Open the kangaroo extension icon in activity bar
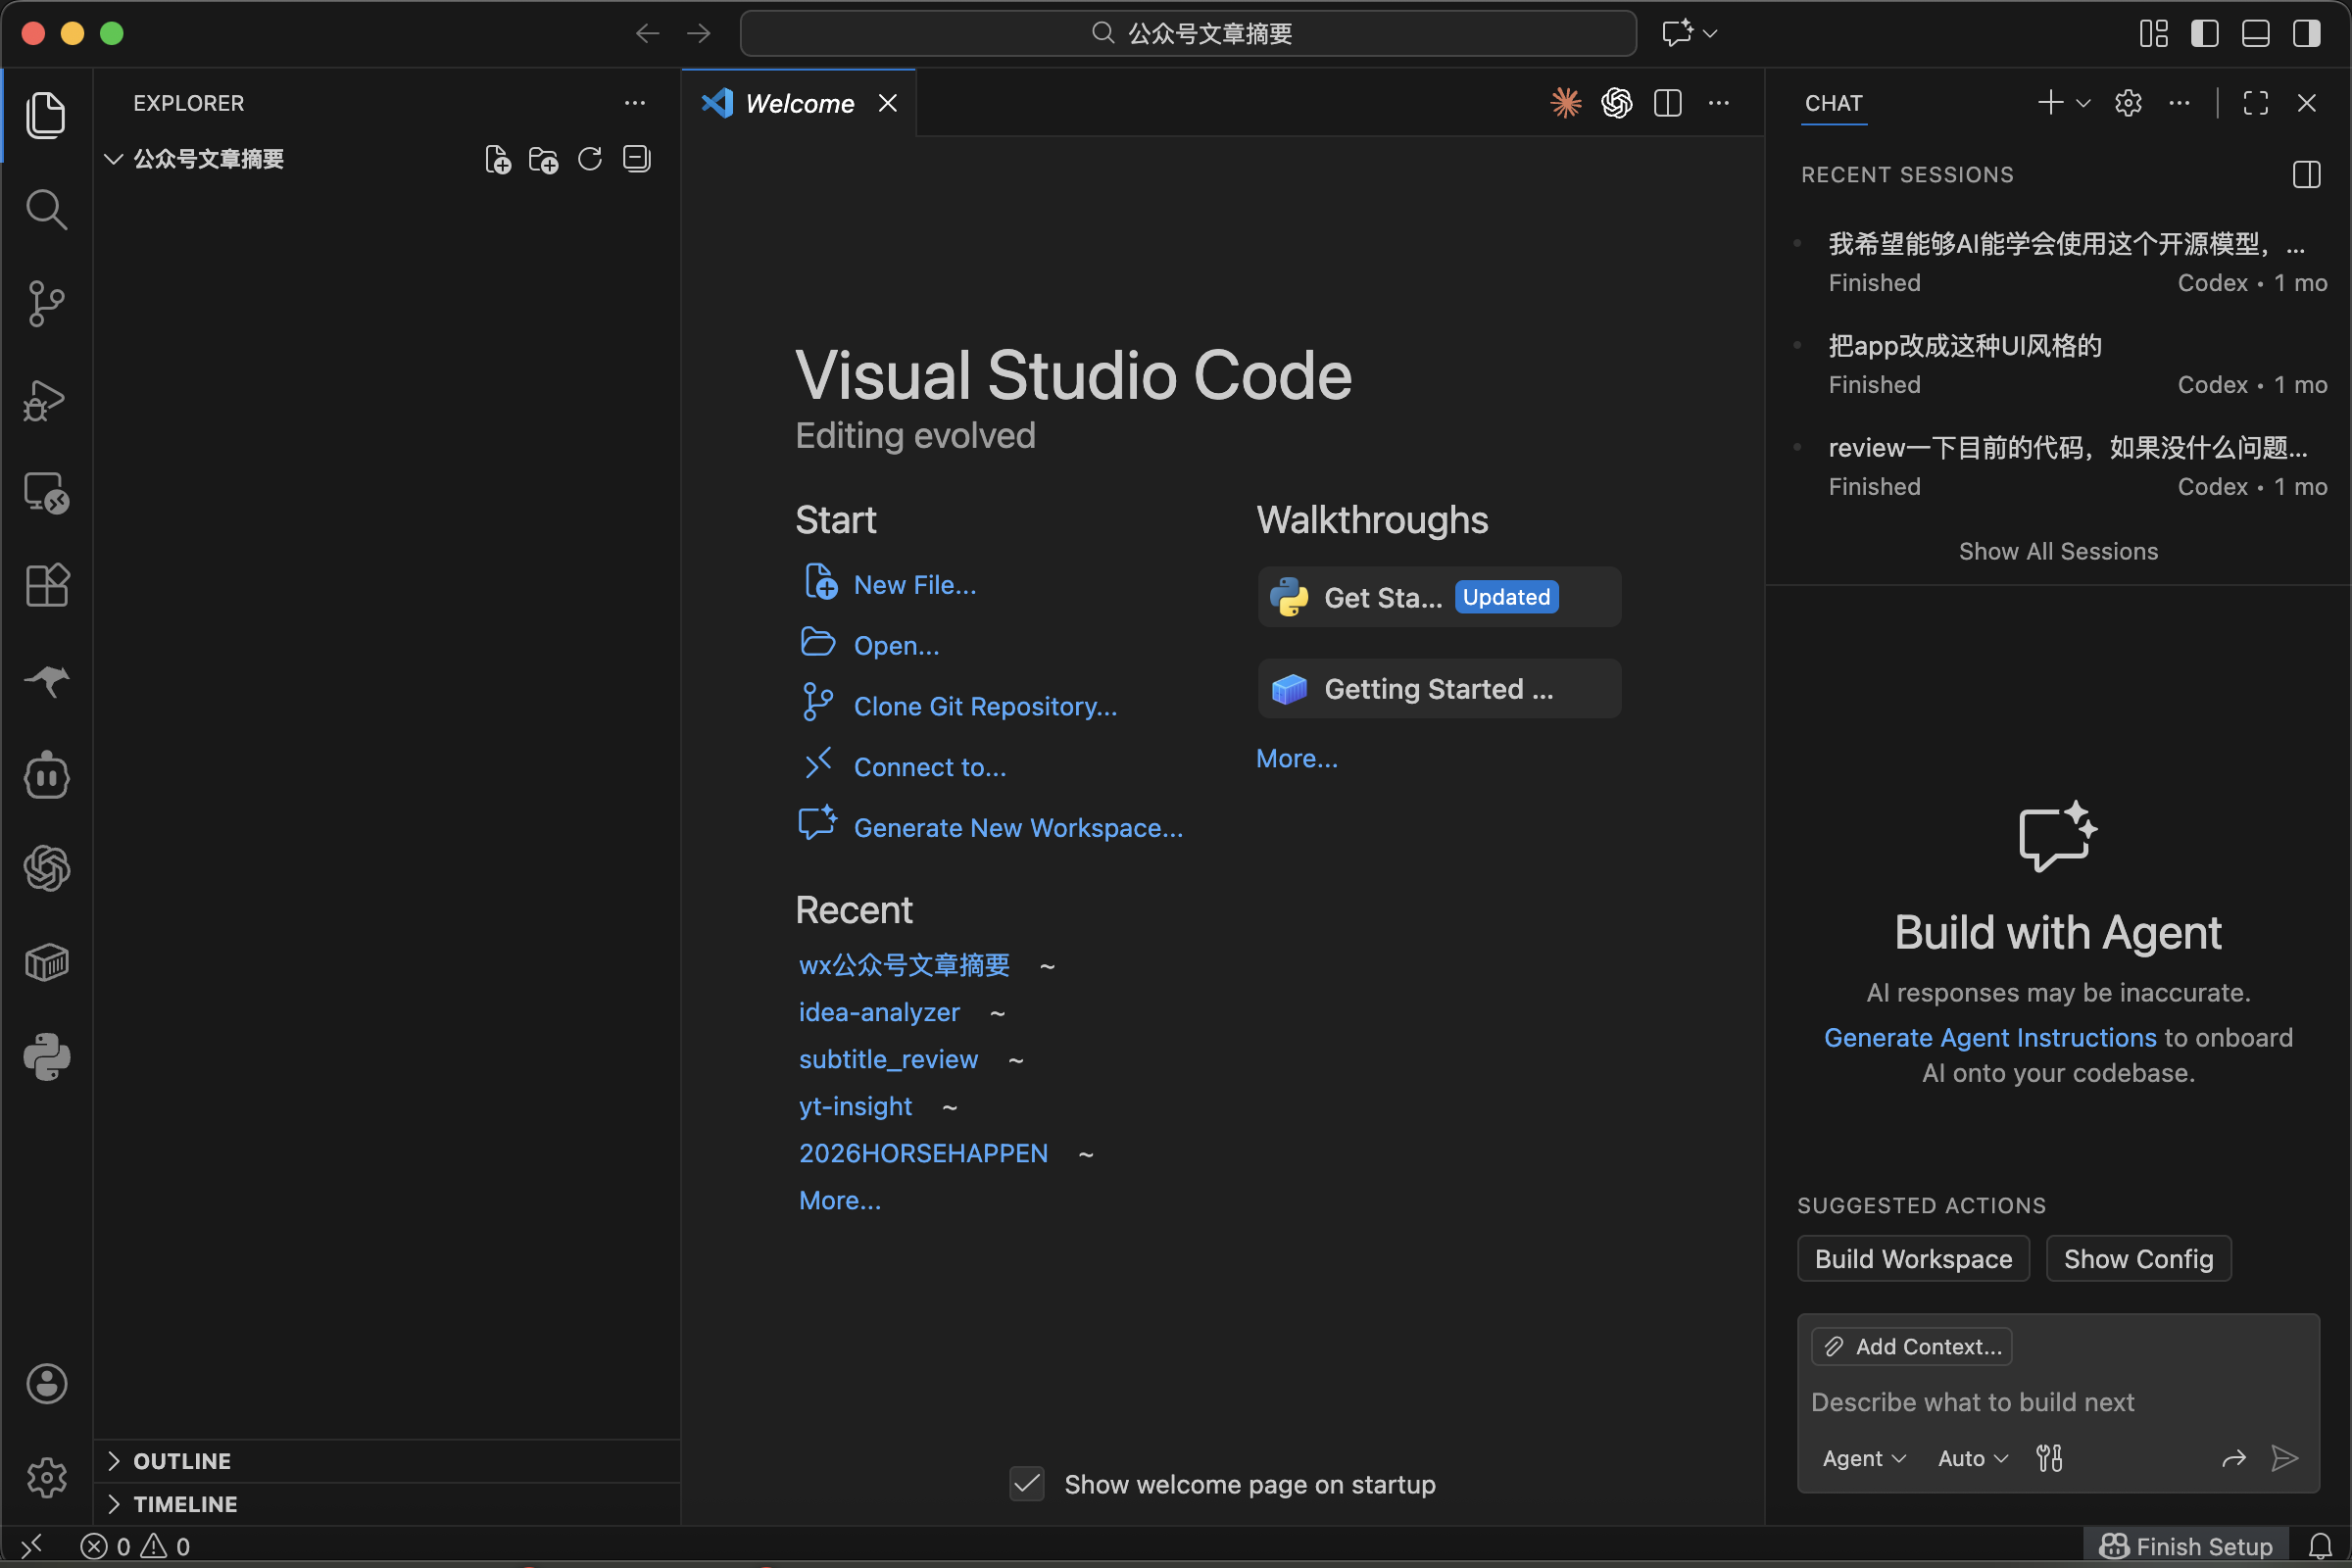2352x1568 pixels. point(46,681)
